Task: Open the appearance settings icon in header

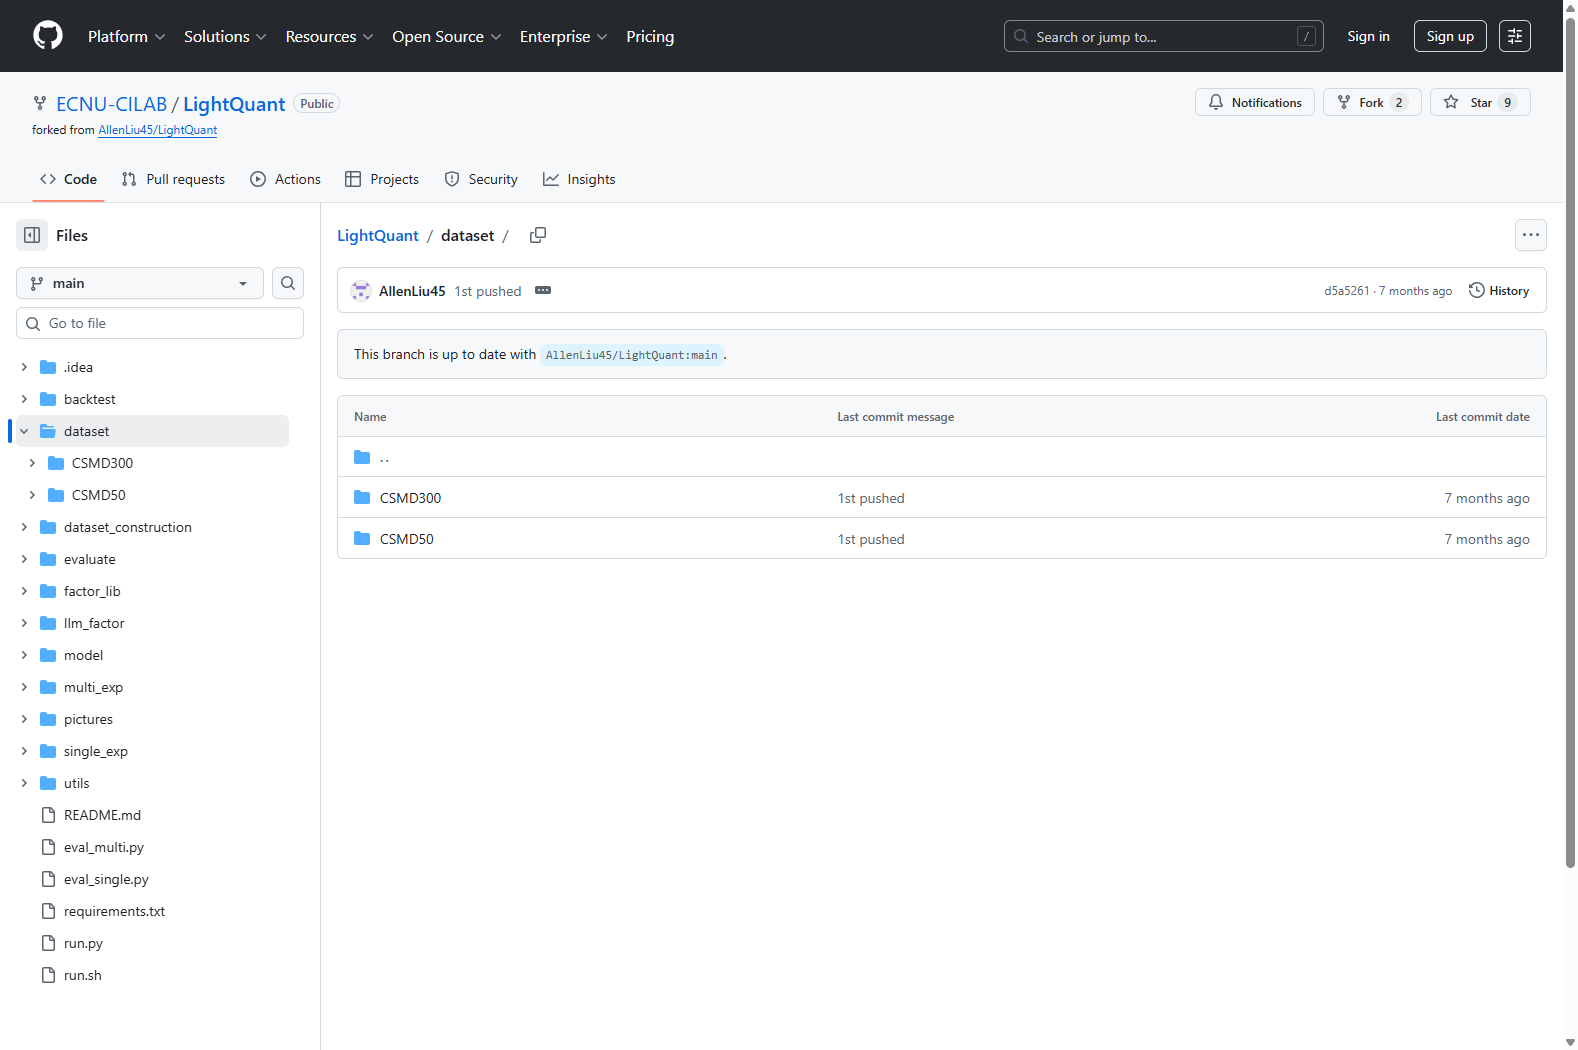Action: coord(1515,36)
